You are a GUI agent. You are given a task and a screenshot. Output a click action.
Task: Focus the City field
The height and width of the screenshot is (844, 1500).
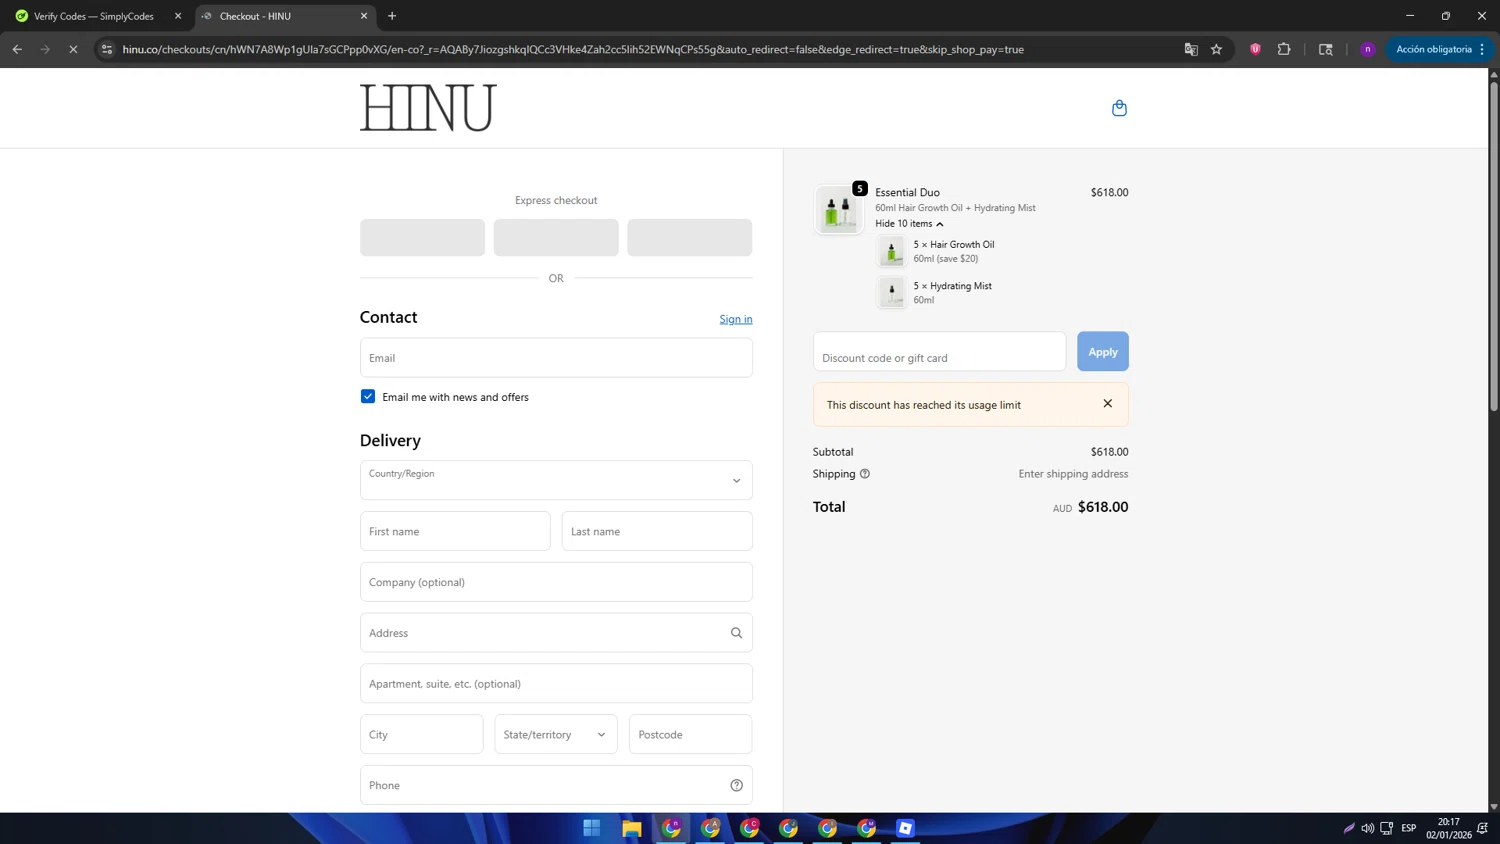tap(422, 734)
